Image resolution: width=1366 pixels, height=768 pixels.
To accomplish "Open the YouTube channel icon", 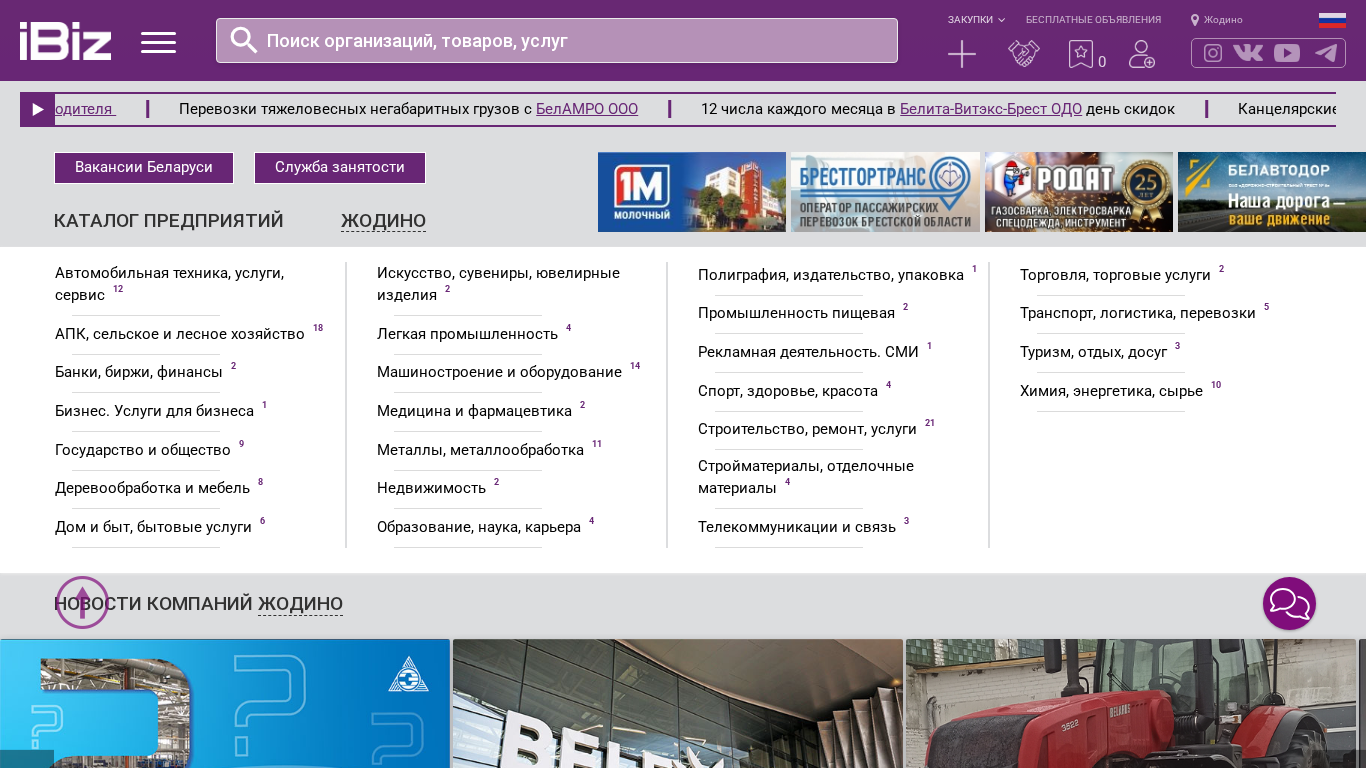I will click(1287, 53).
